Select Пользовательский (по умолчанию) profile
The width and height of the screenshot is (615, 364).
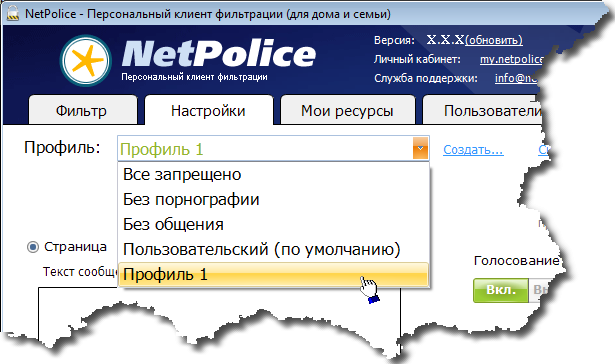click(x=273, y=249)
